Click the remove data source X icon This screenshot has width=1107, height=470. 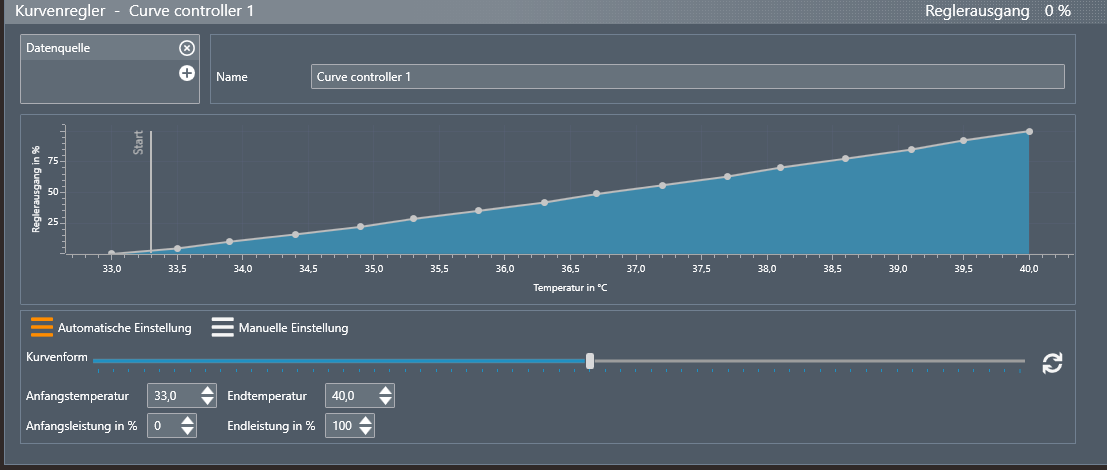click(186, 48)
